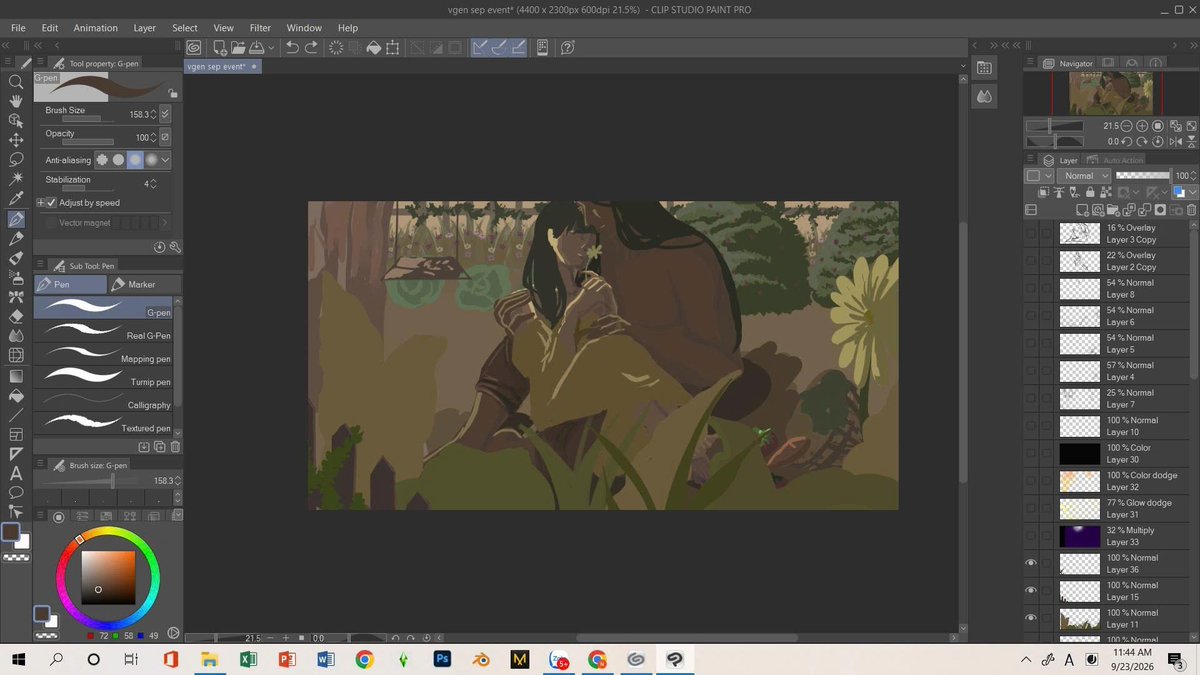Open the save icon dropdown arrow

(x=270, y=47)
